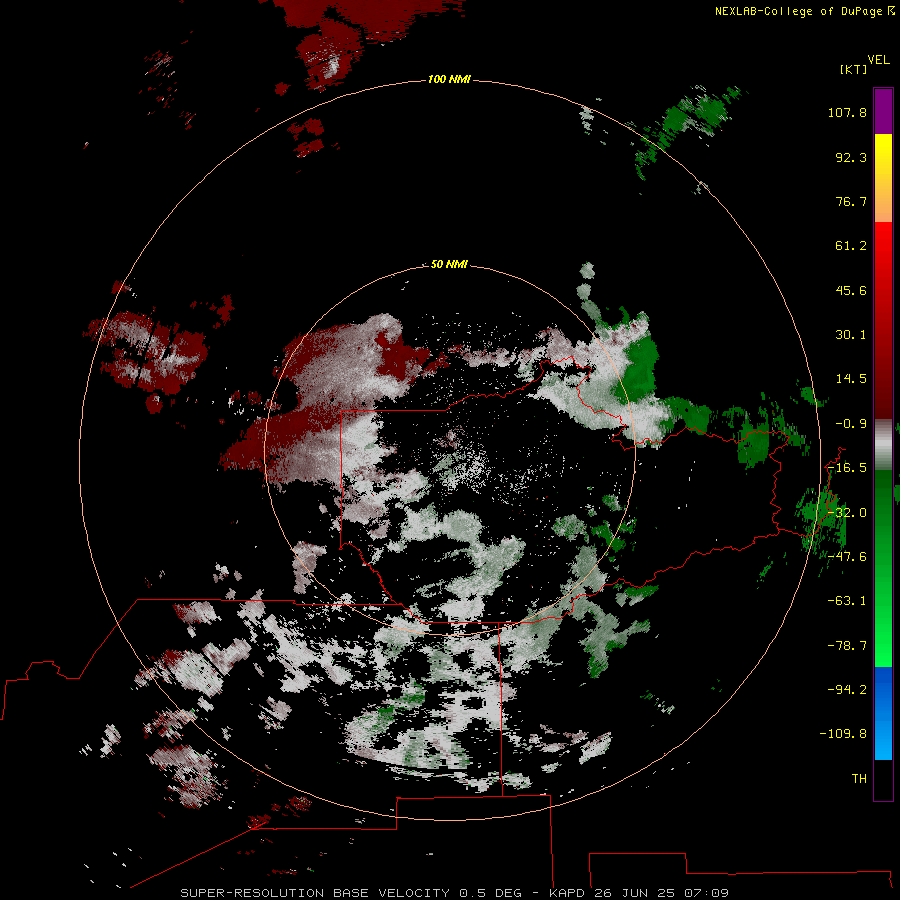
Task: Click the -16.5 scale value
Action: (847, 468)
